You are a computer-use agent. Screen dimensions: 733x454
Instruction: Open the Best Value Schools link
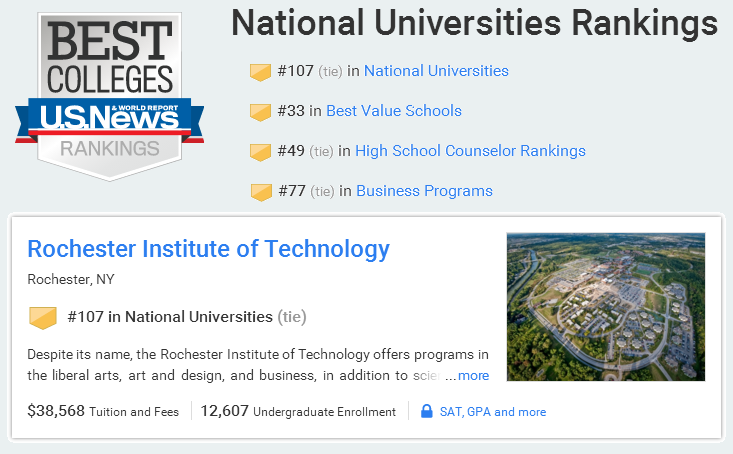(x=394, y=111)
